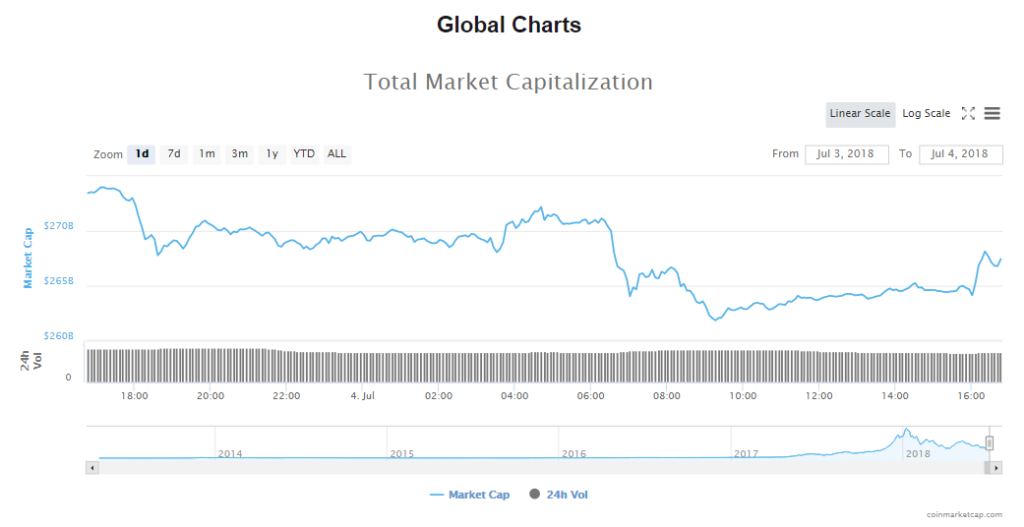
Task: Click the navigator range handle
Action: [989, 442]
